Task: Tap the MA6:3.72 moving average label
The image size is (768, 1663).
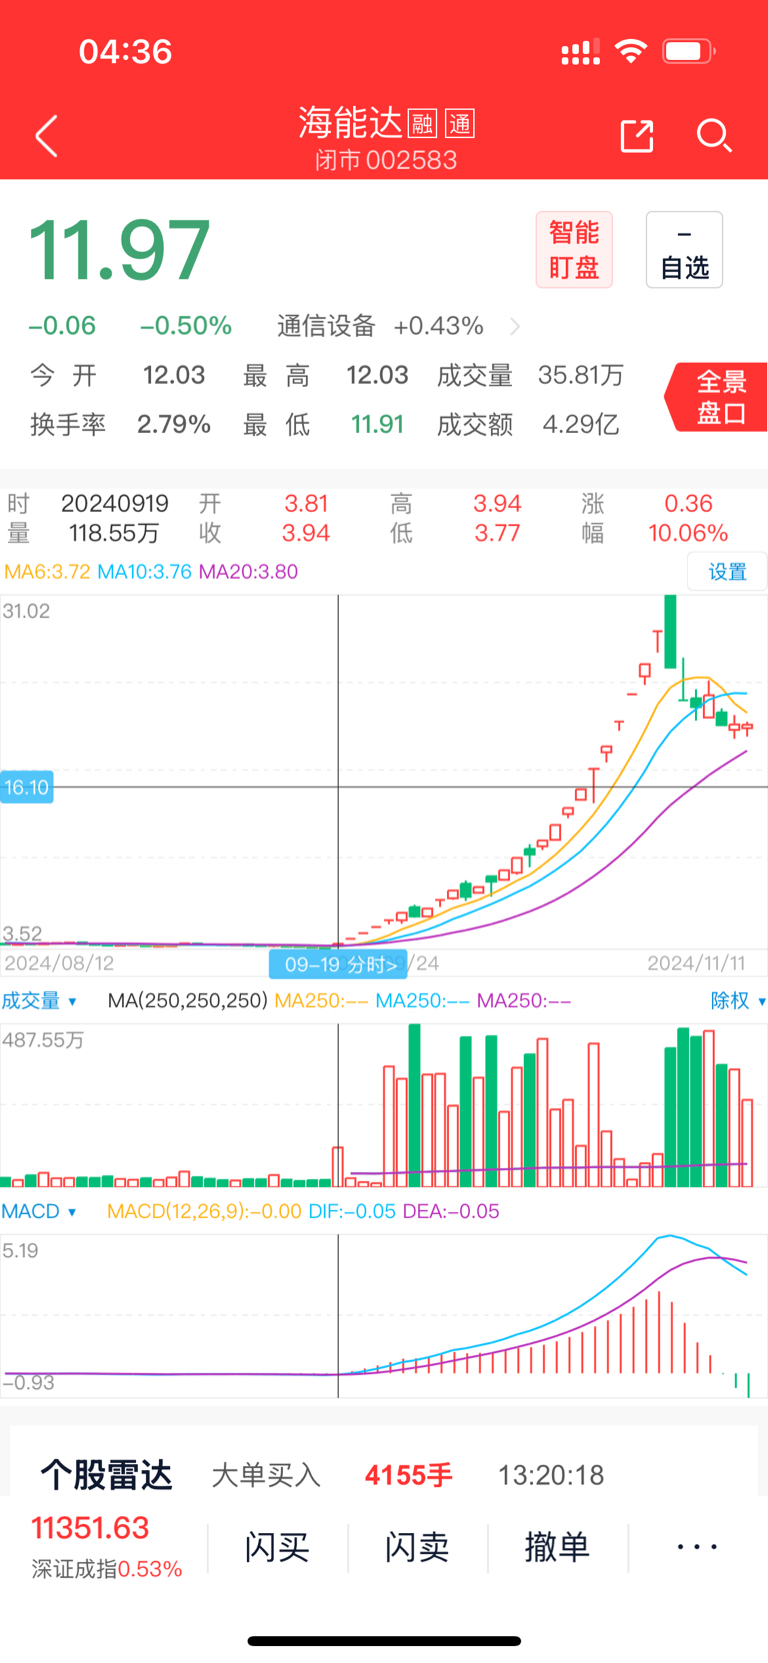Action: click(47, 571)
